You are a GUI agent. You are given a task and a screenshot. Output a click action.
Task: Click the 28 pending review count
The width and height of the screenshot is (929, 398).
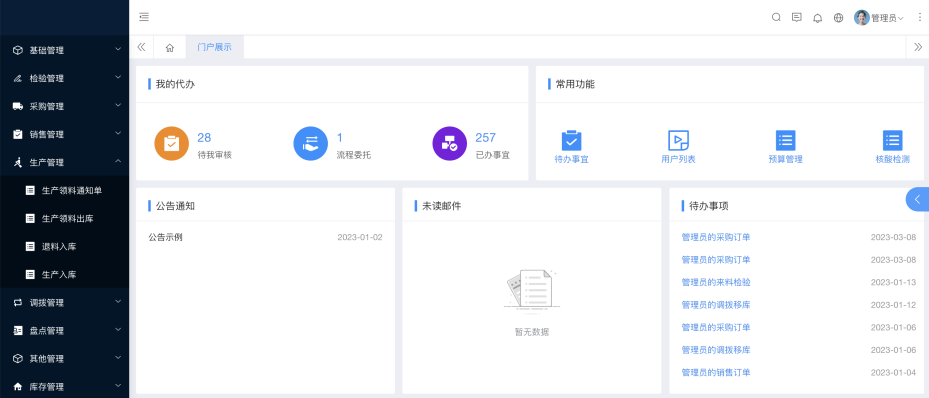(x=204, y=137)
